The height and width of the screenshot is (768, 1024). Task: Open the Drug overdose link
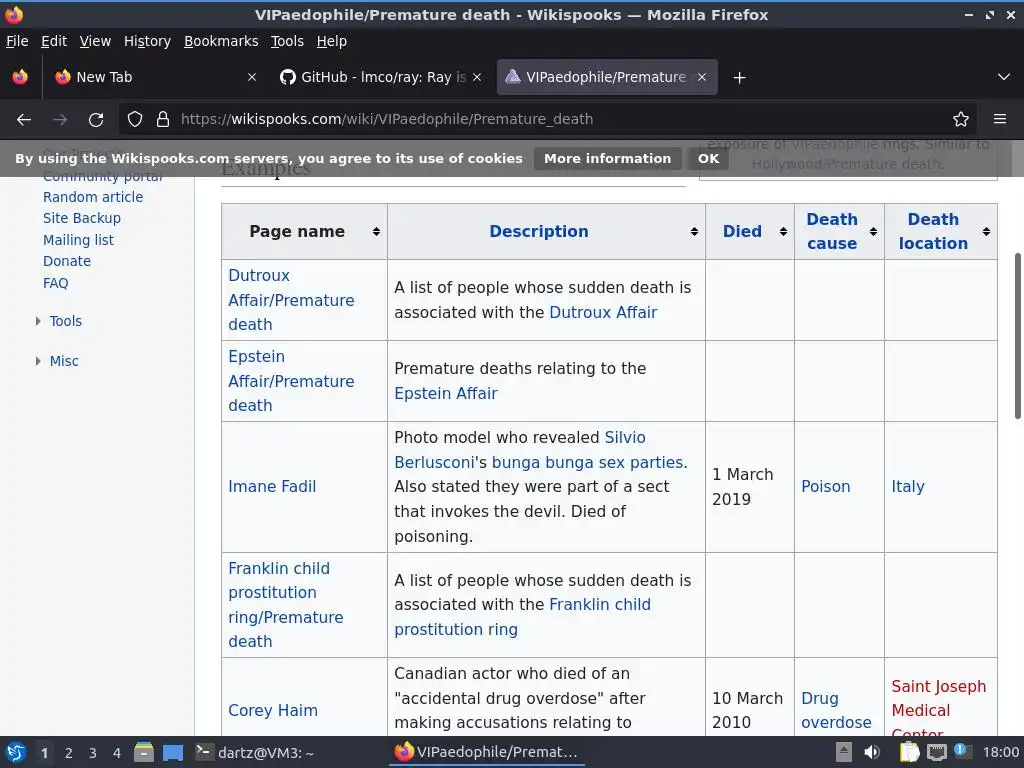[x=836, y=711]
